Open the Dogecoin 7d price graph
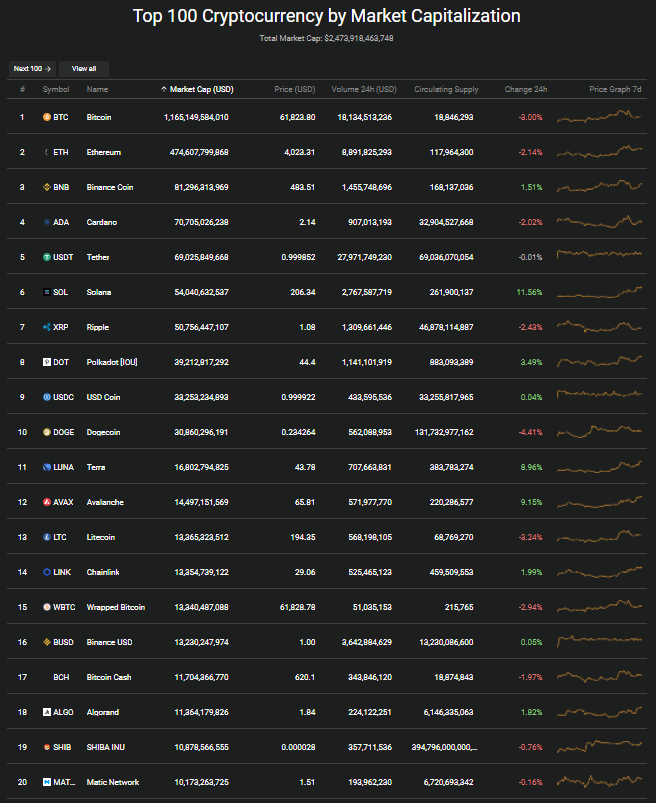Viewport: 656px width, 803px height. (599, 431)
